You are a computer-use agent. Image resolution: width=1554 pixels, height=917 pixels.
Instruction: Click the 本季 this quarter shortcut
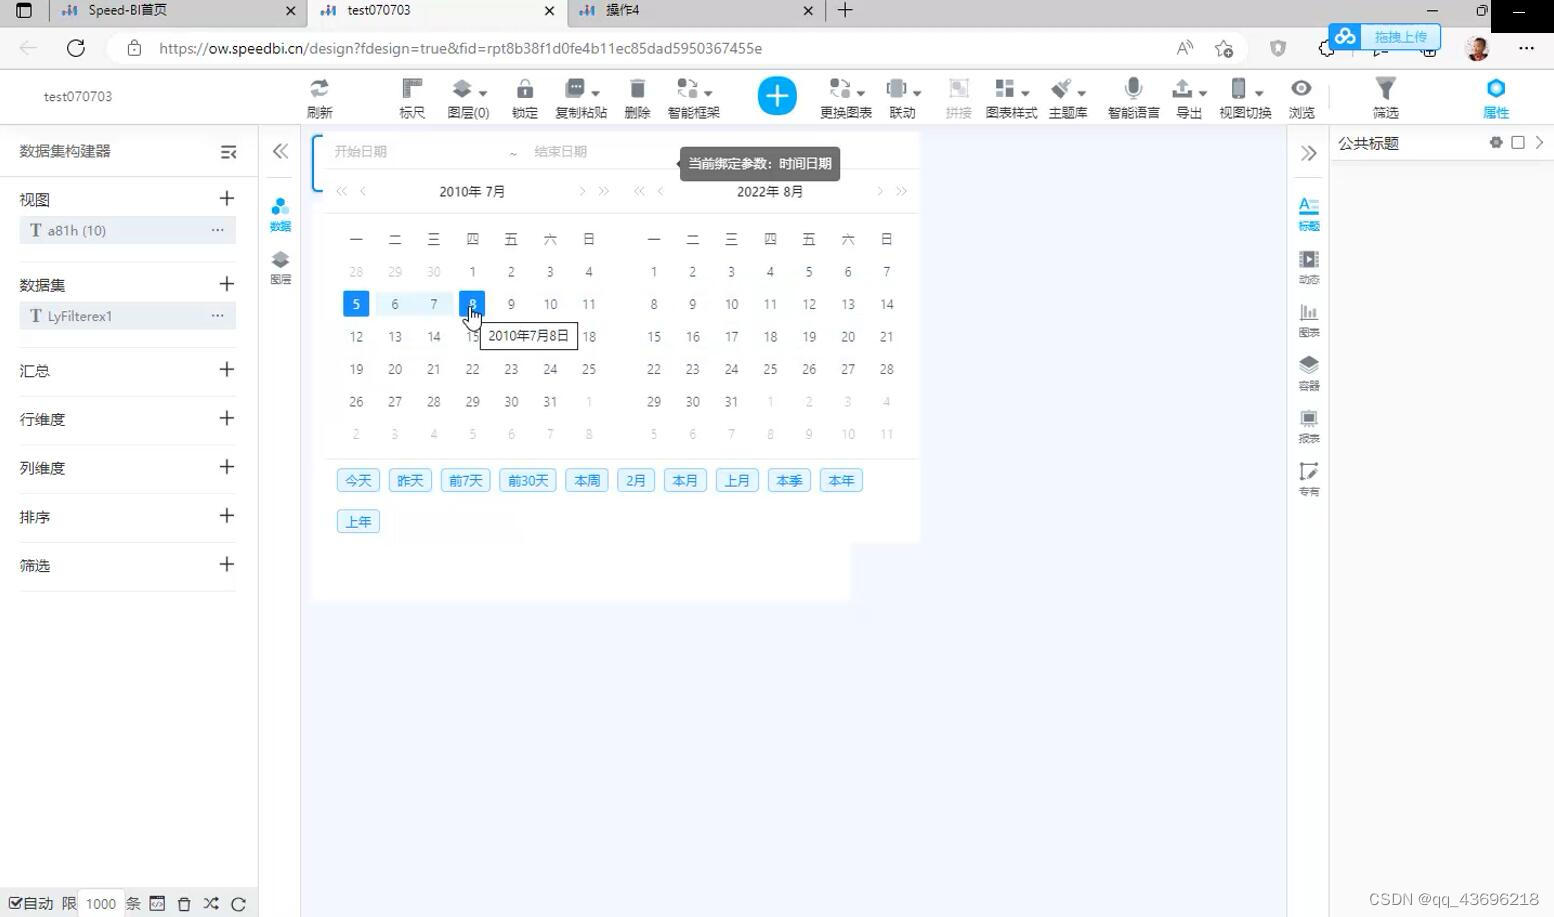[x=789, y=481]
